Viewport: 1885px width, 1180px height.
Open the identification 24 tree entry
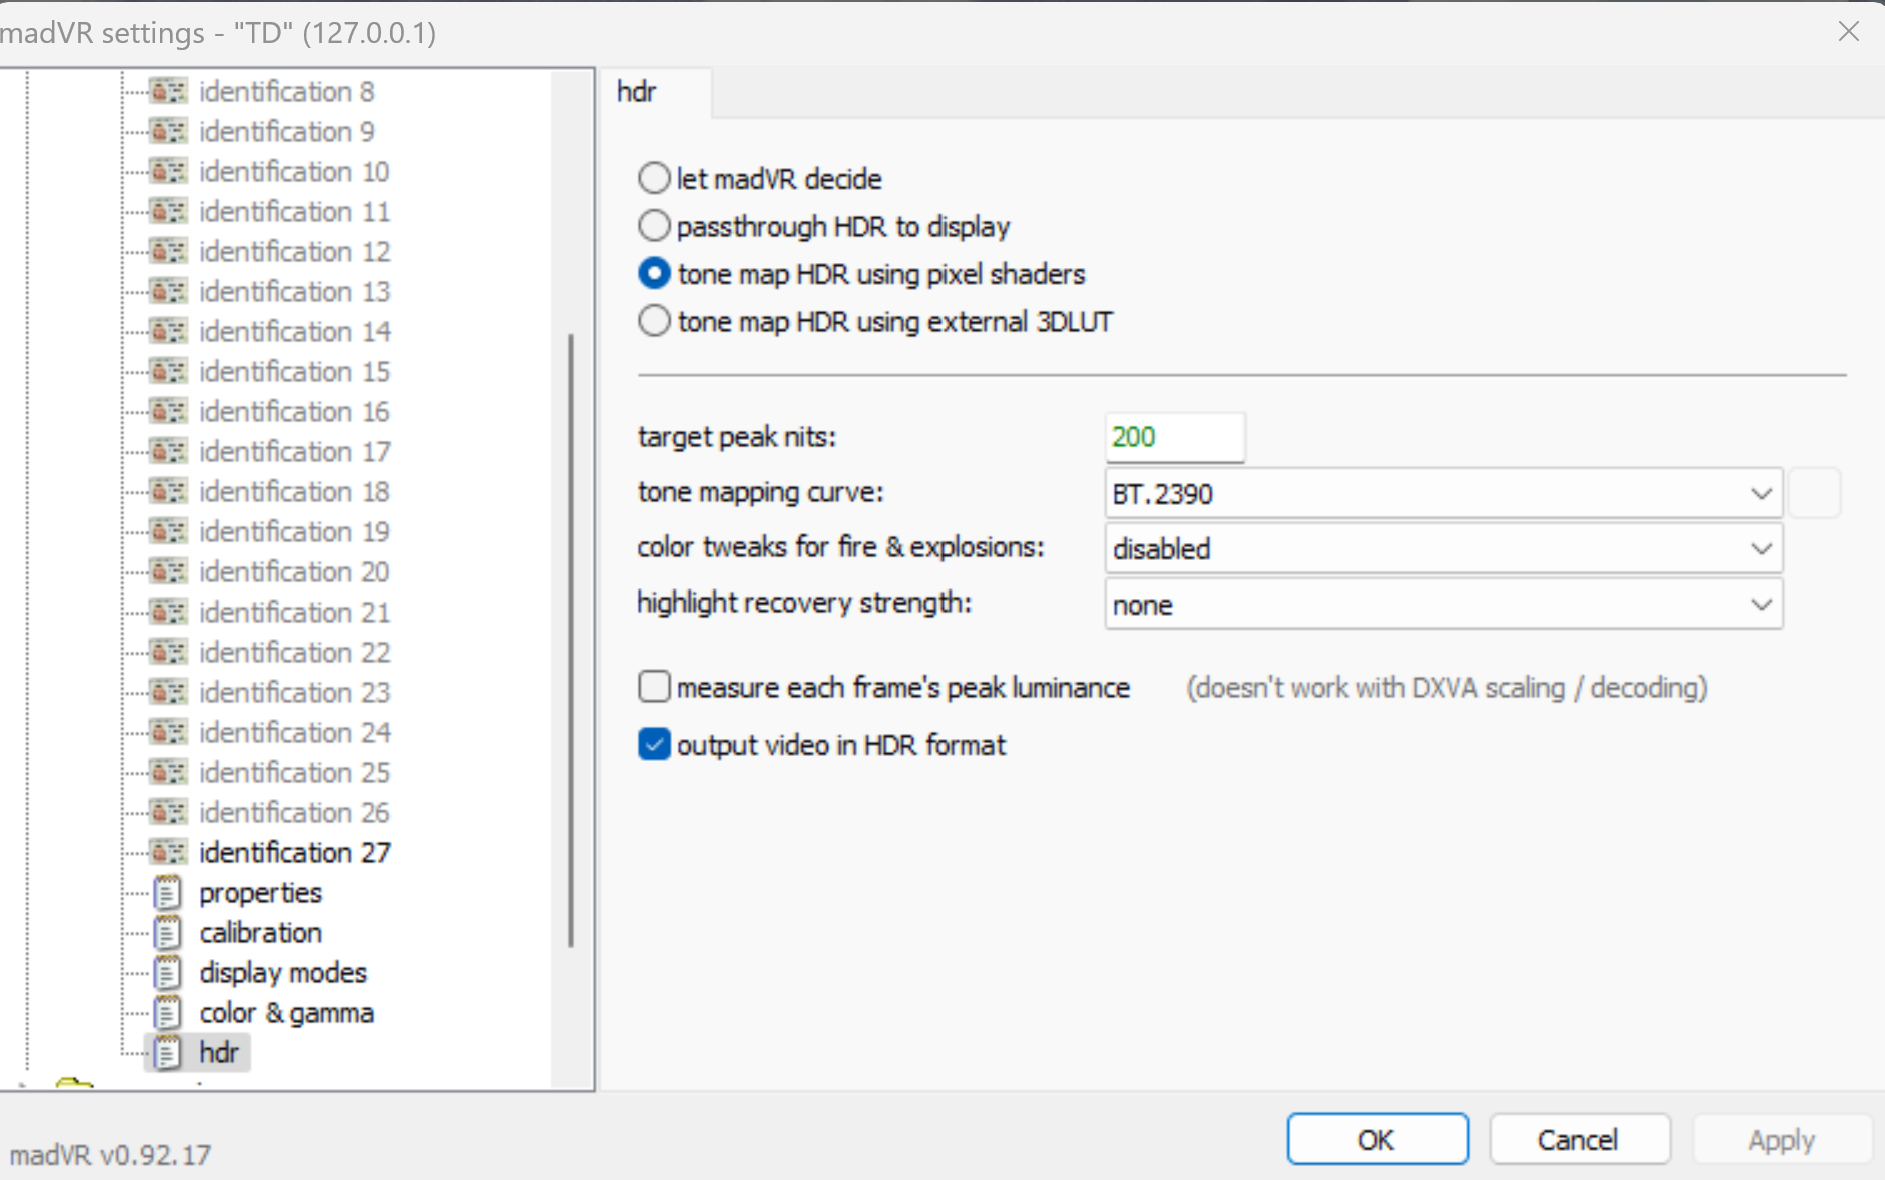(x=295, y=732)
